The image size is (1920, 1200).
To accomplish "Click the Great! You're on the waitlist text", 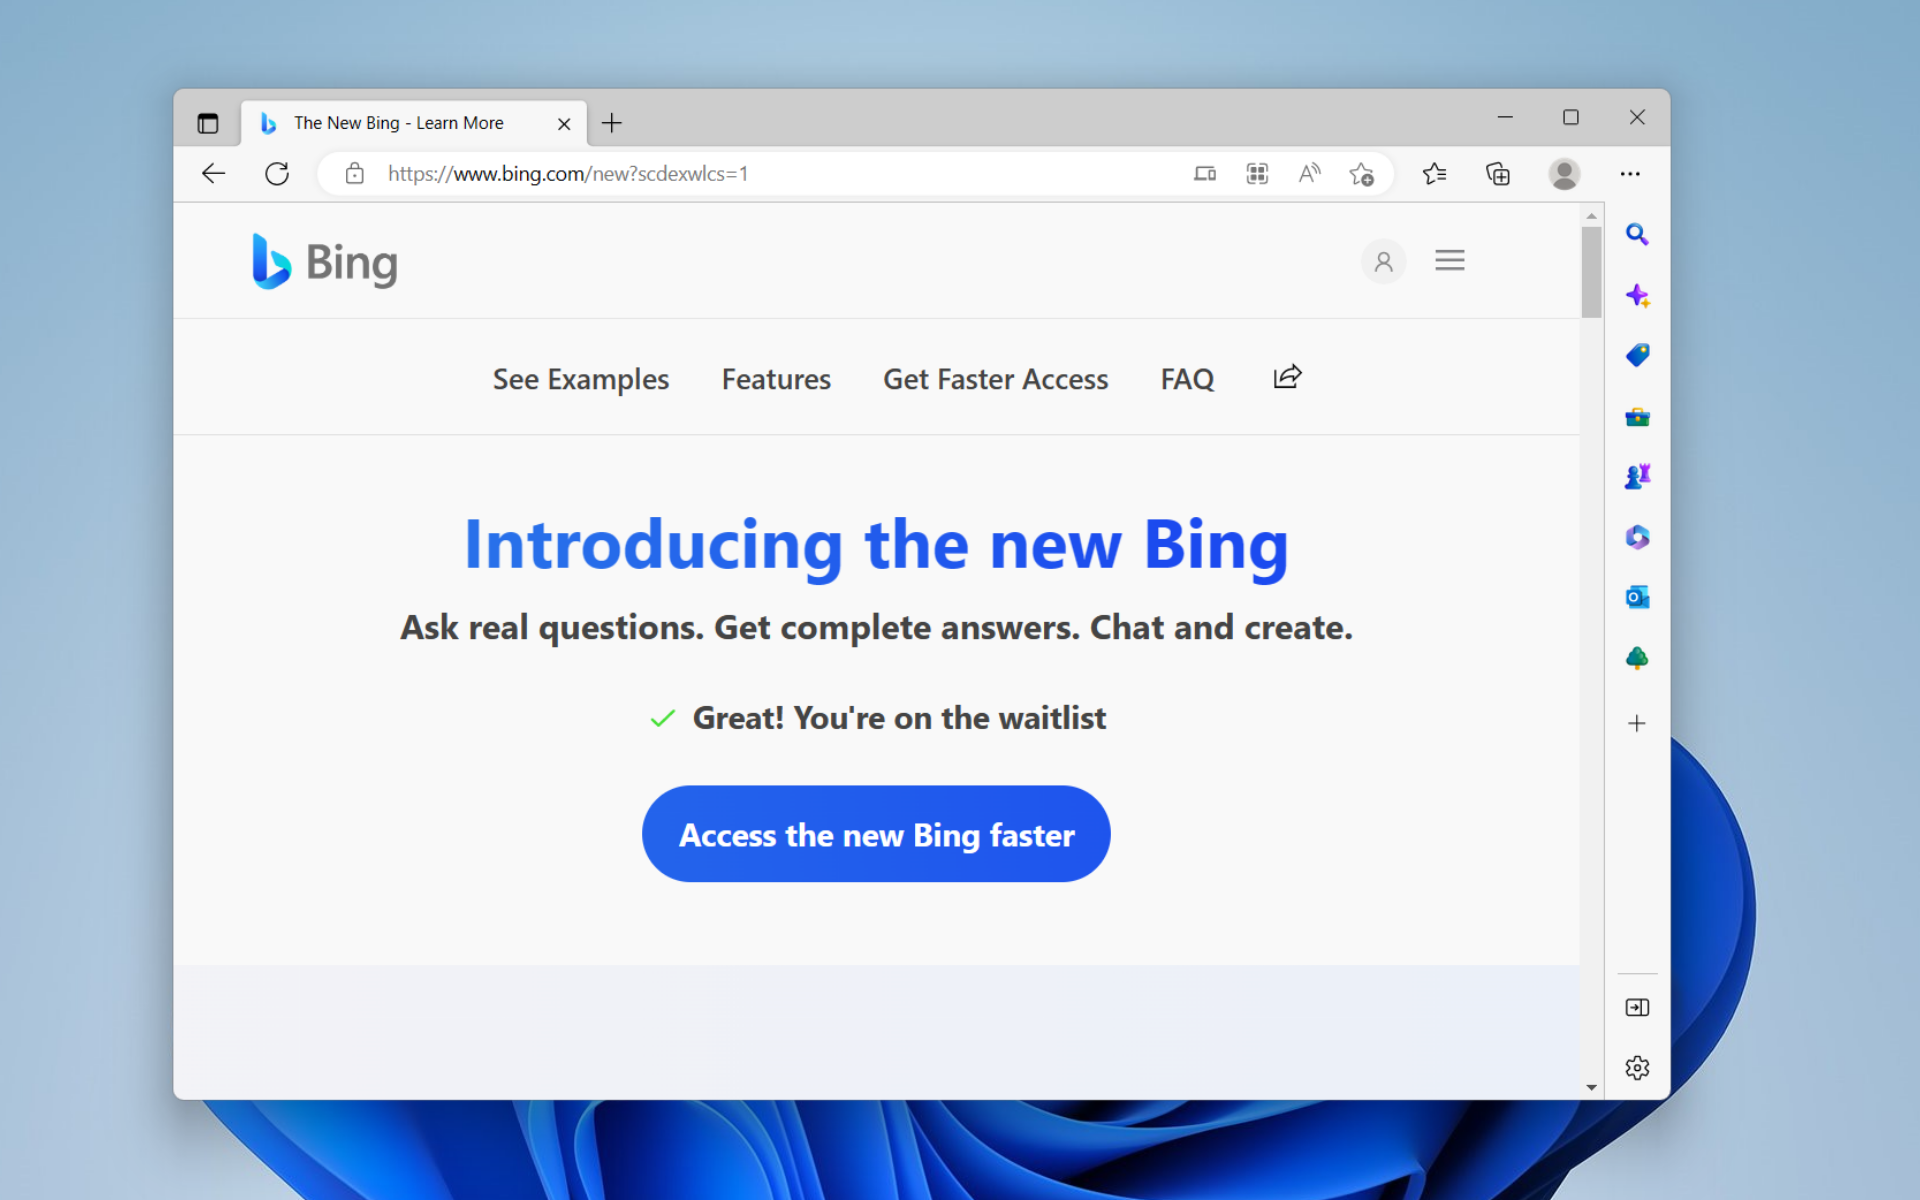I will coord(899,718).
